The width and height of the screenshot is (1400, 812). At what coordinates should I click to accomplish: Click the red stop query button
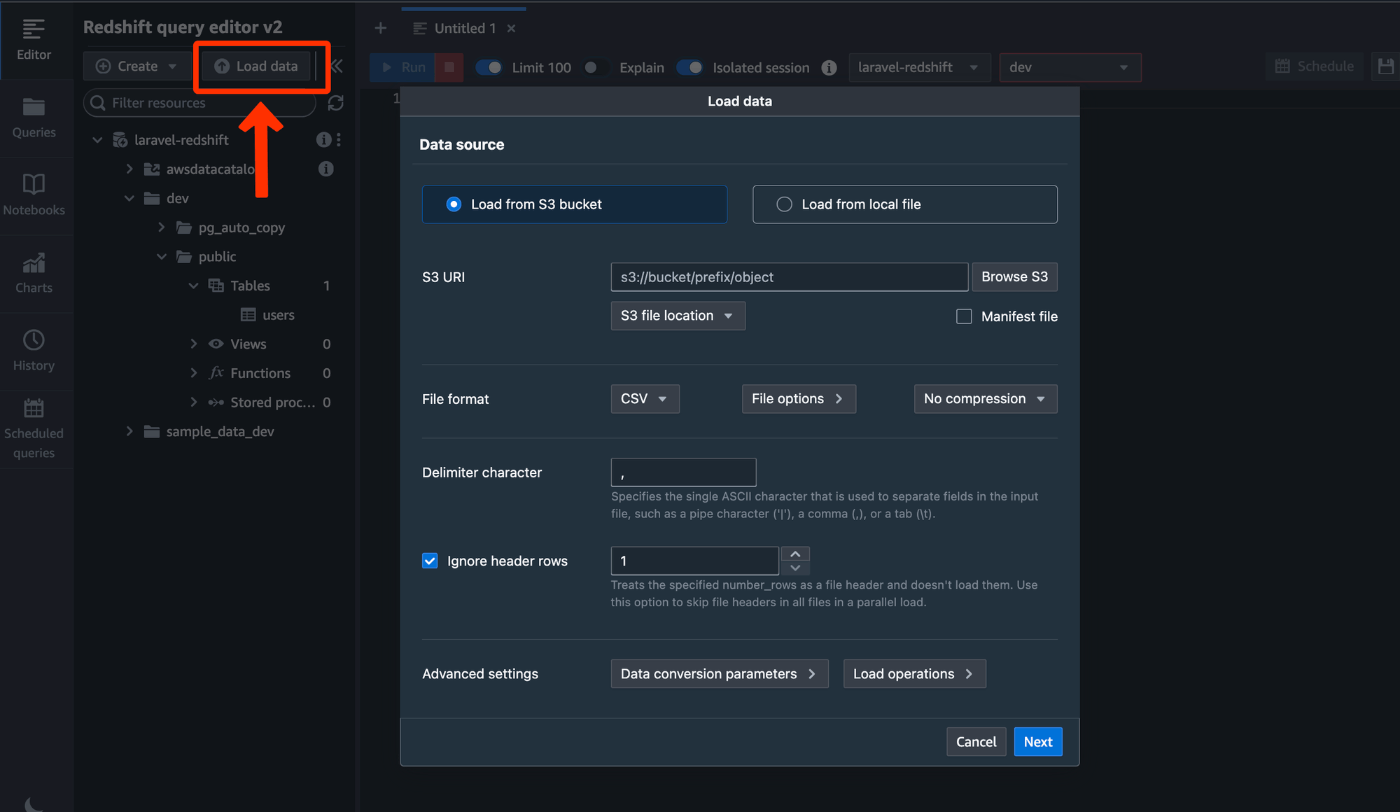(449, 67)
